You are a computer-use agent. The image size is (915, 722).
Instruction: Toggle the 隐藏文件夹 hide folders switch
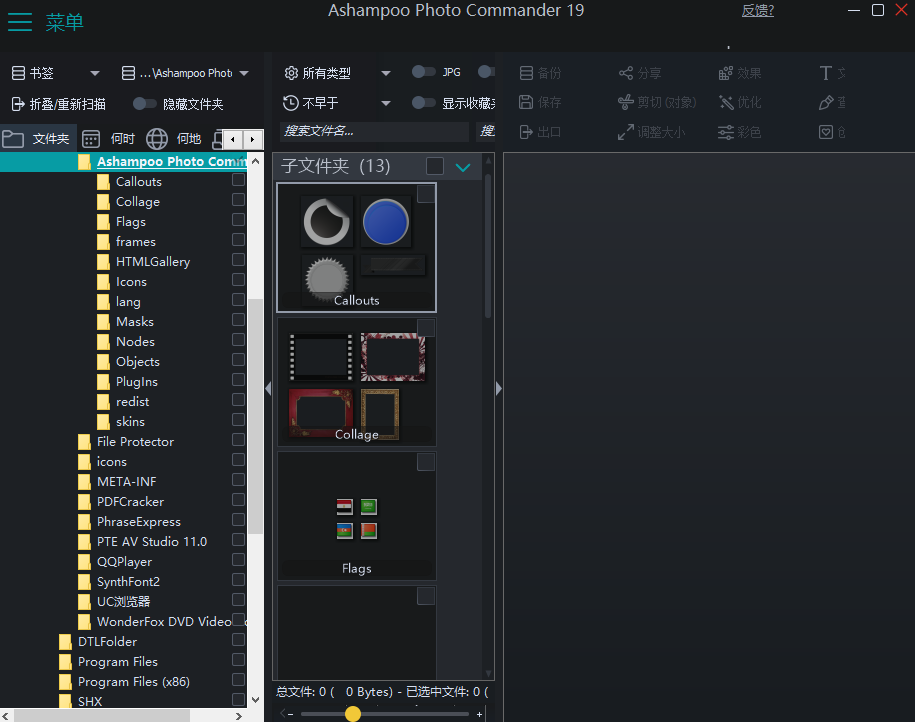(144, 104)
